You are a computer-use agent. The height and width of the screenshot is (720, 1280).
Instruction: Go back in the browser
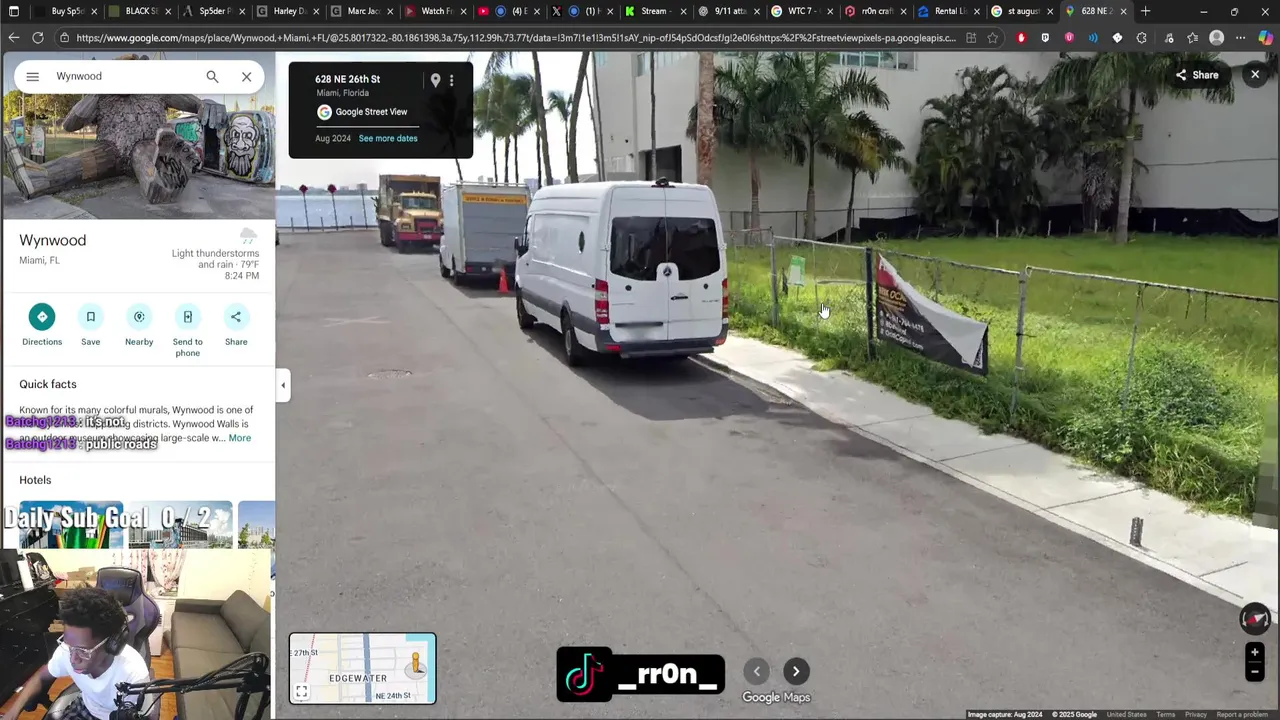click(x=14, y=38)
